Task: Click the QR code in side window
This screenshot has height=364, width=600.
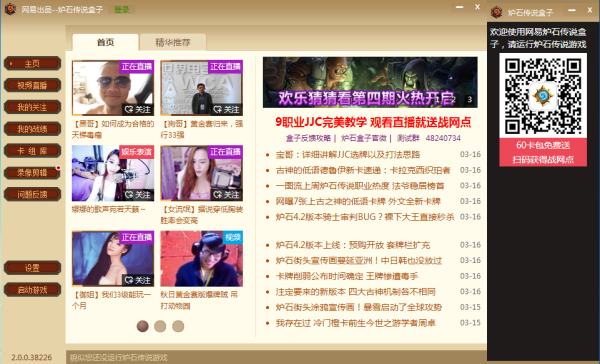Action: point(543,96)
